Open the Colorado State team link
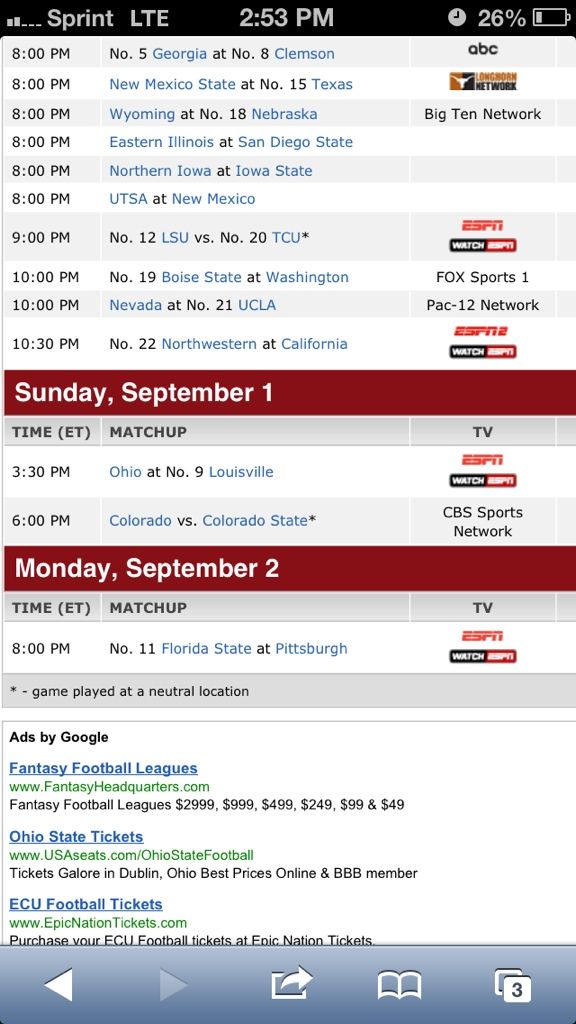 (255, 520)
